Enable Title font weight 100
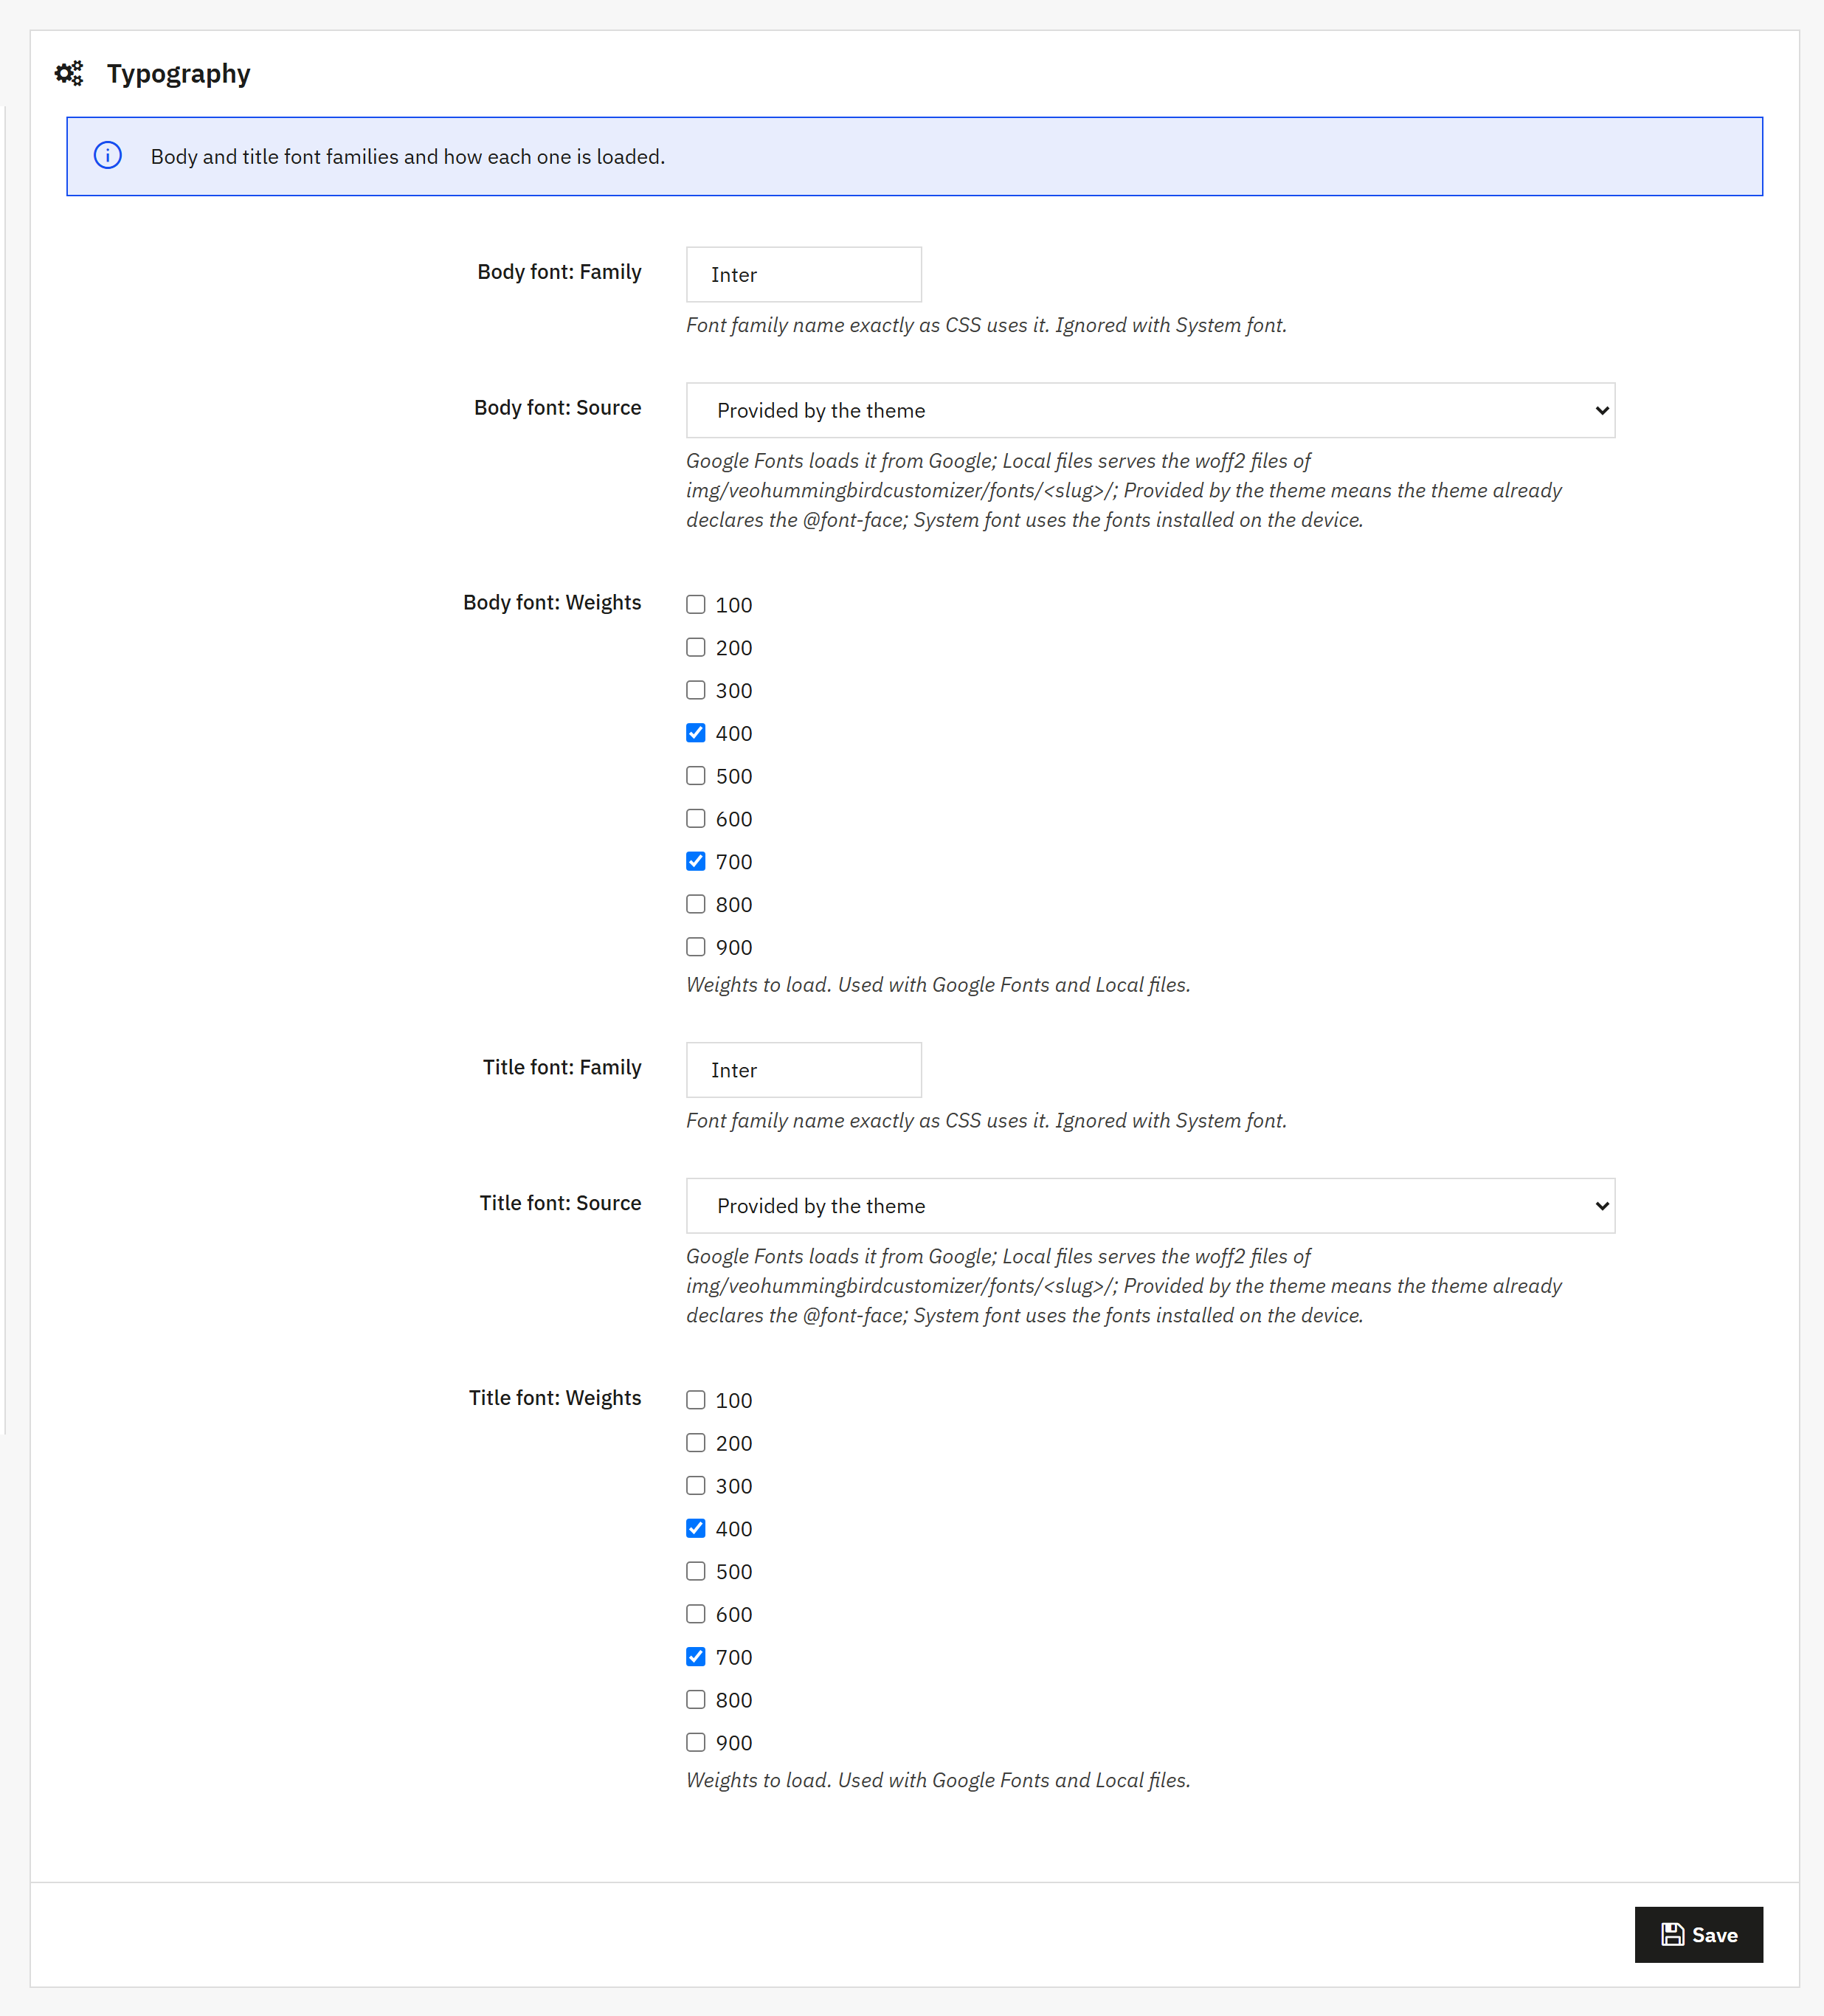The image size is (1824, 2016). [696, 1400]
